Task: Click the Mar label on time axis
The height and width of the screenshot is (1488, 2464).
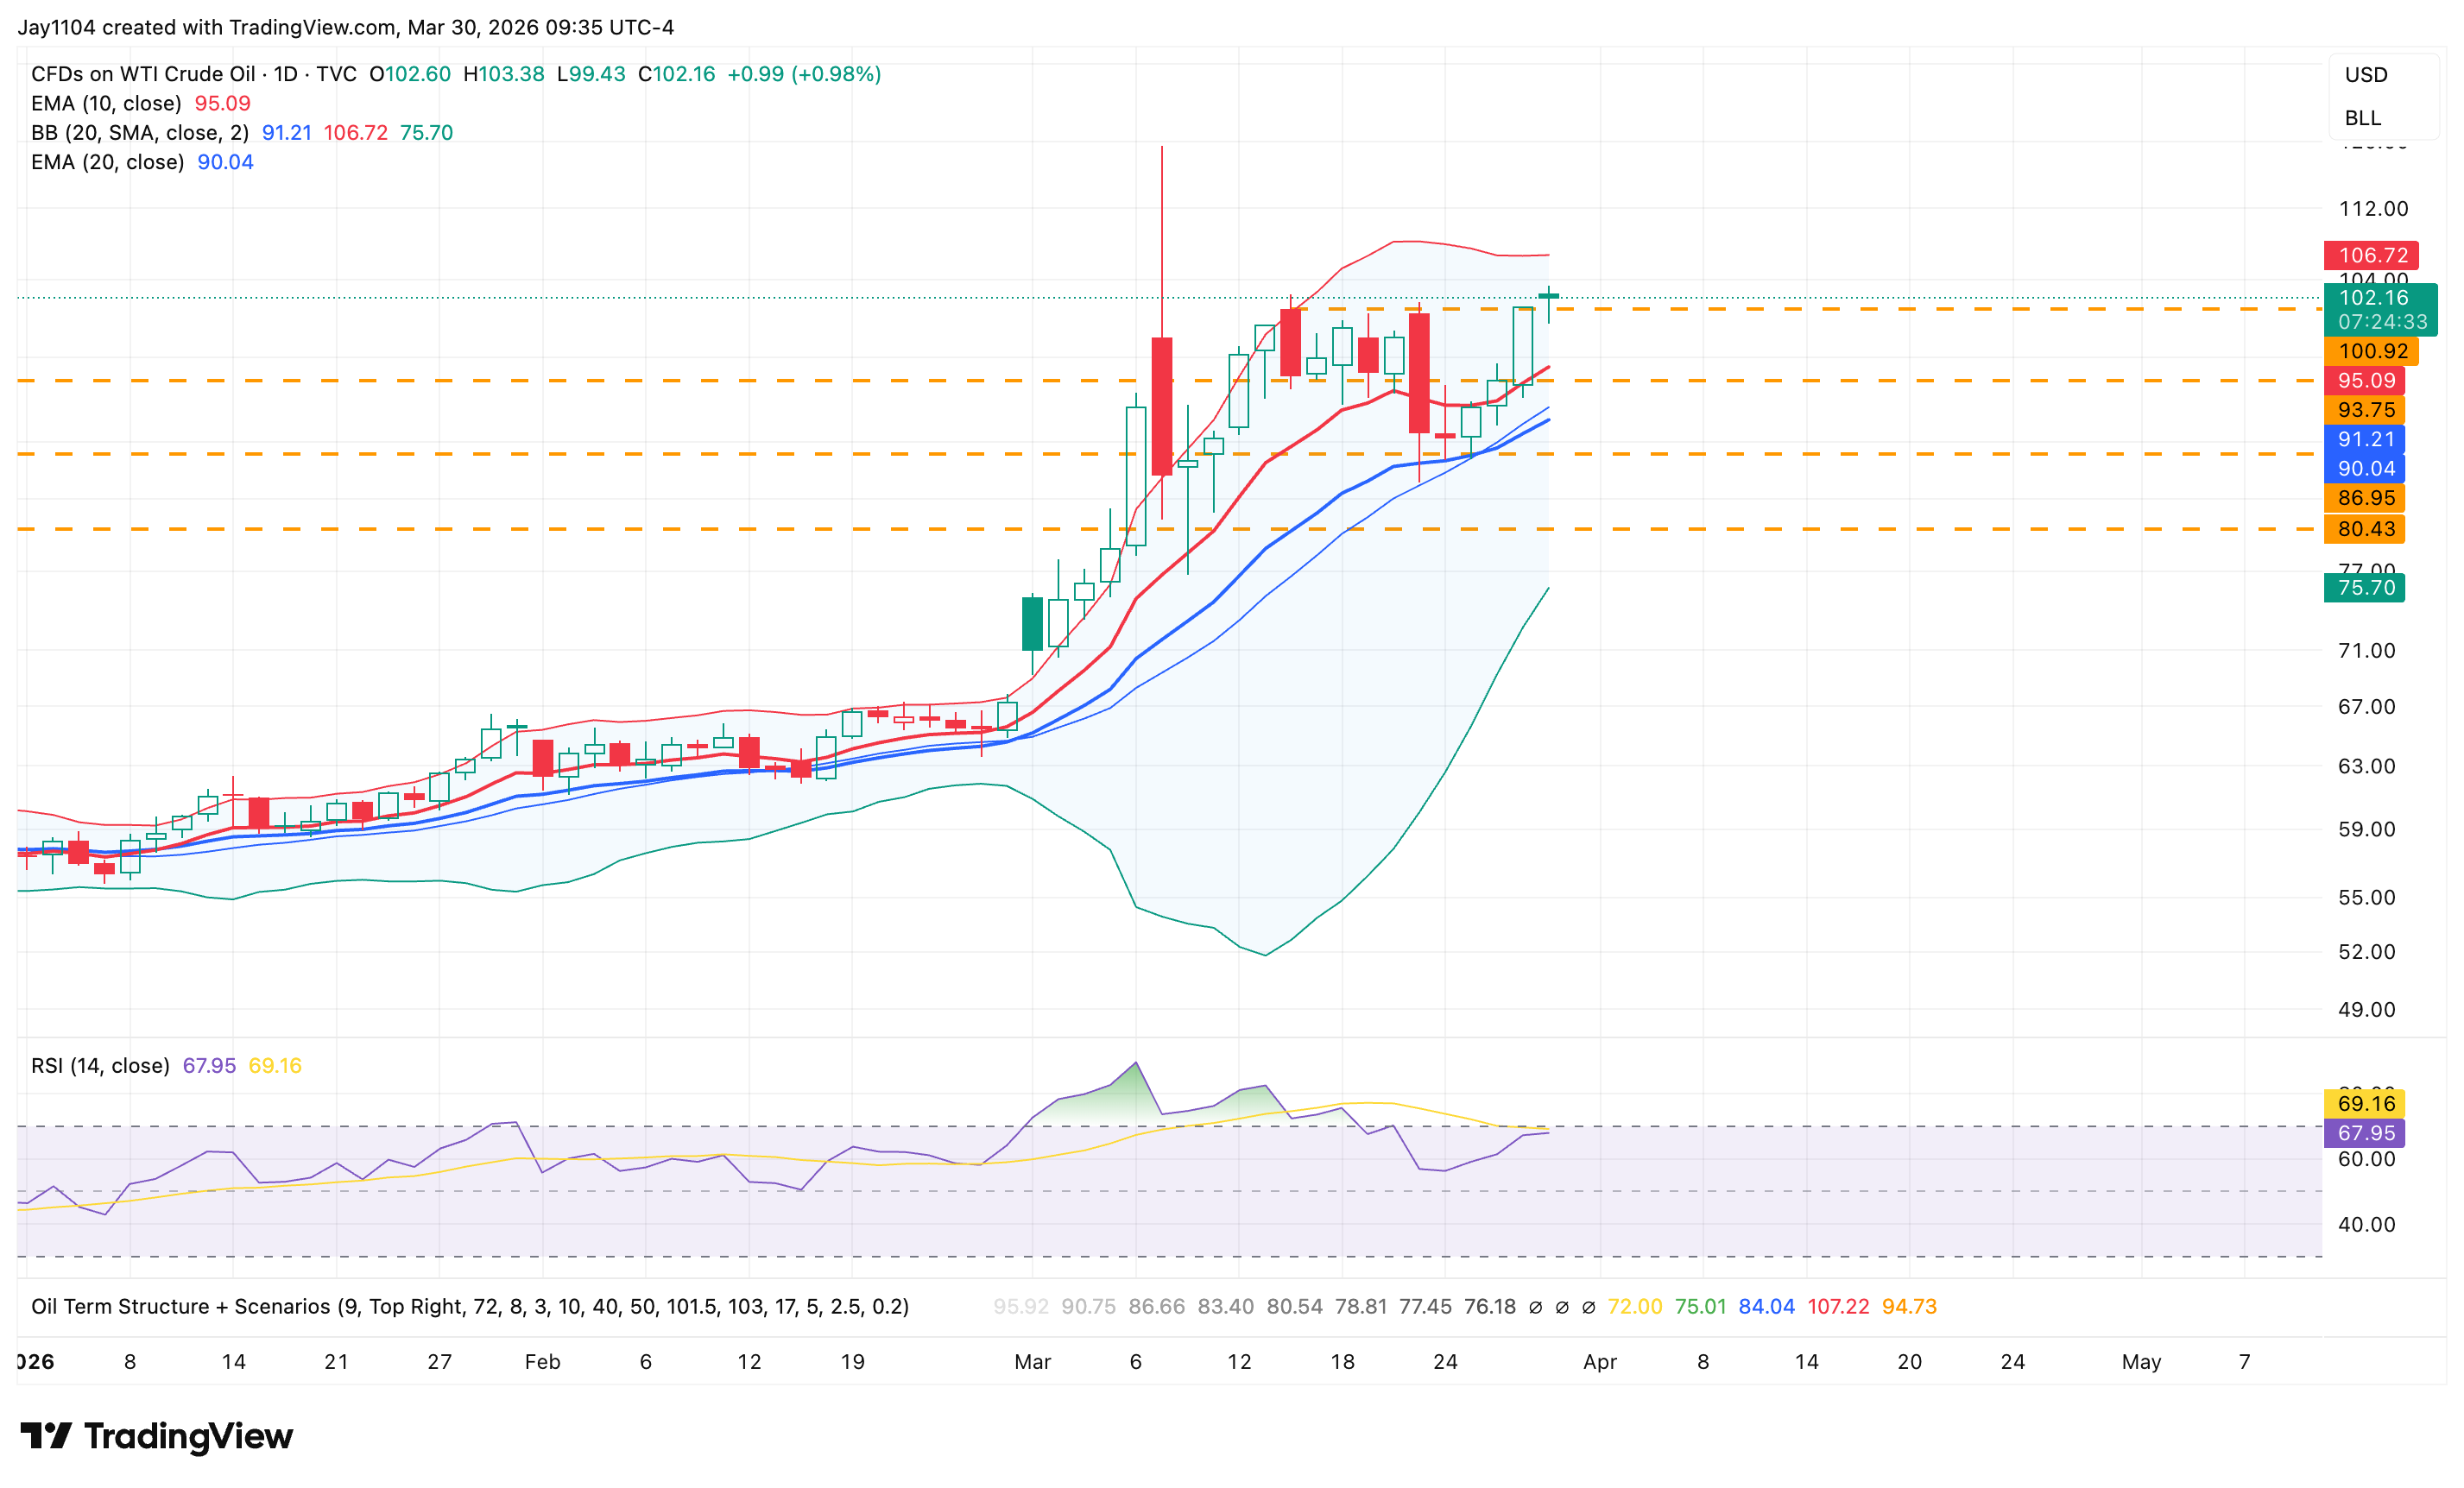Action: tap(1032, 1361)
